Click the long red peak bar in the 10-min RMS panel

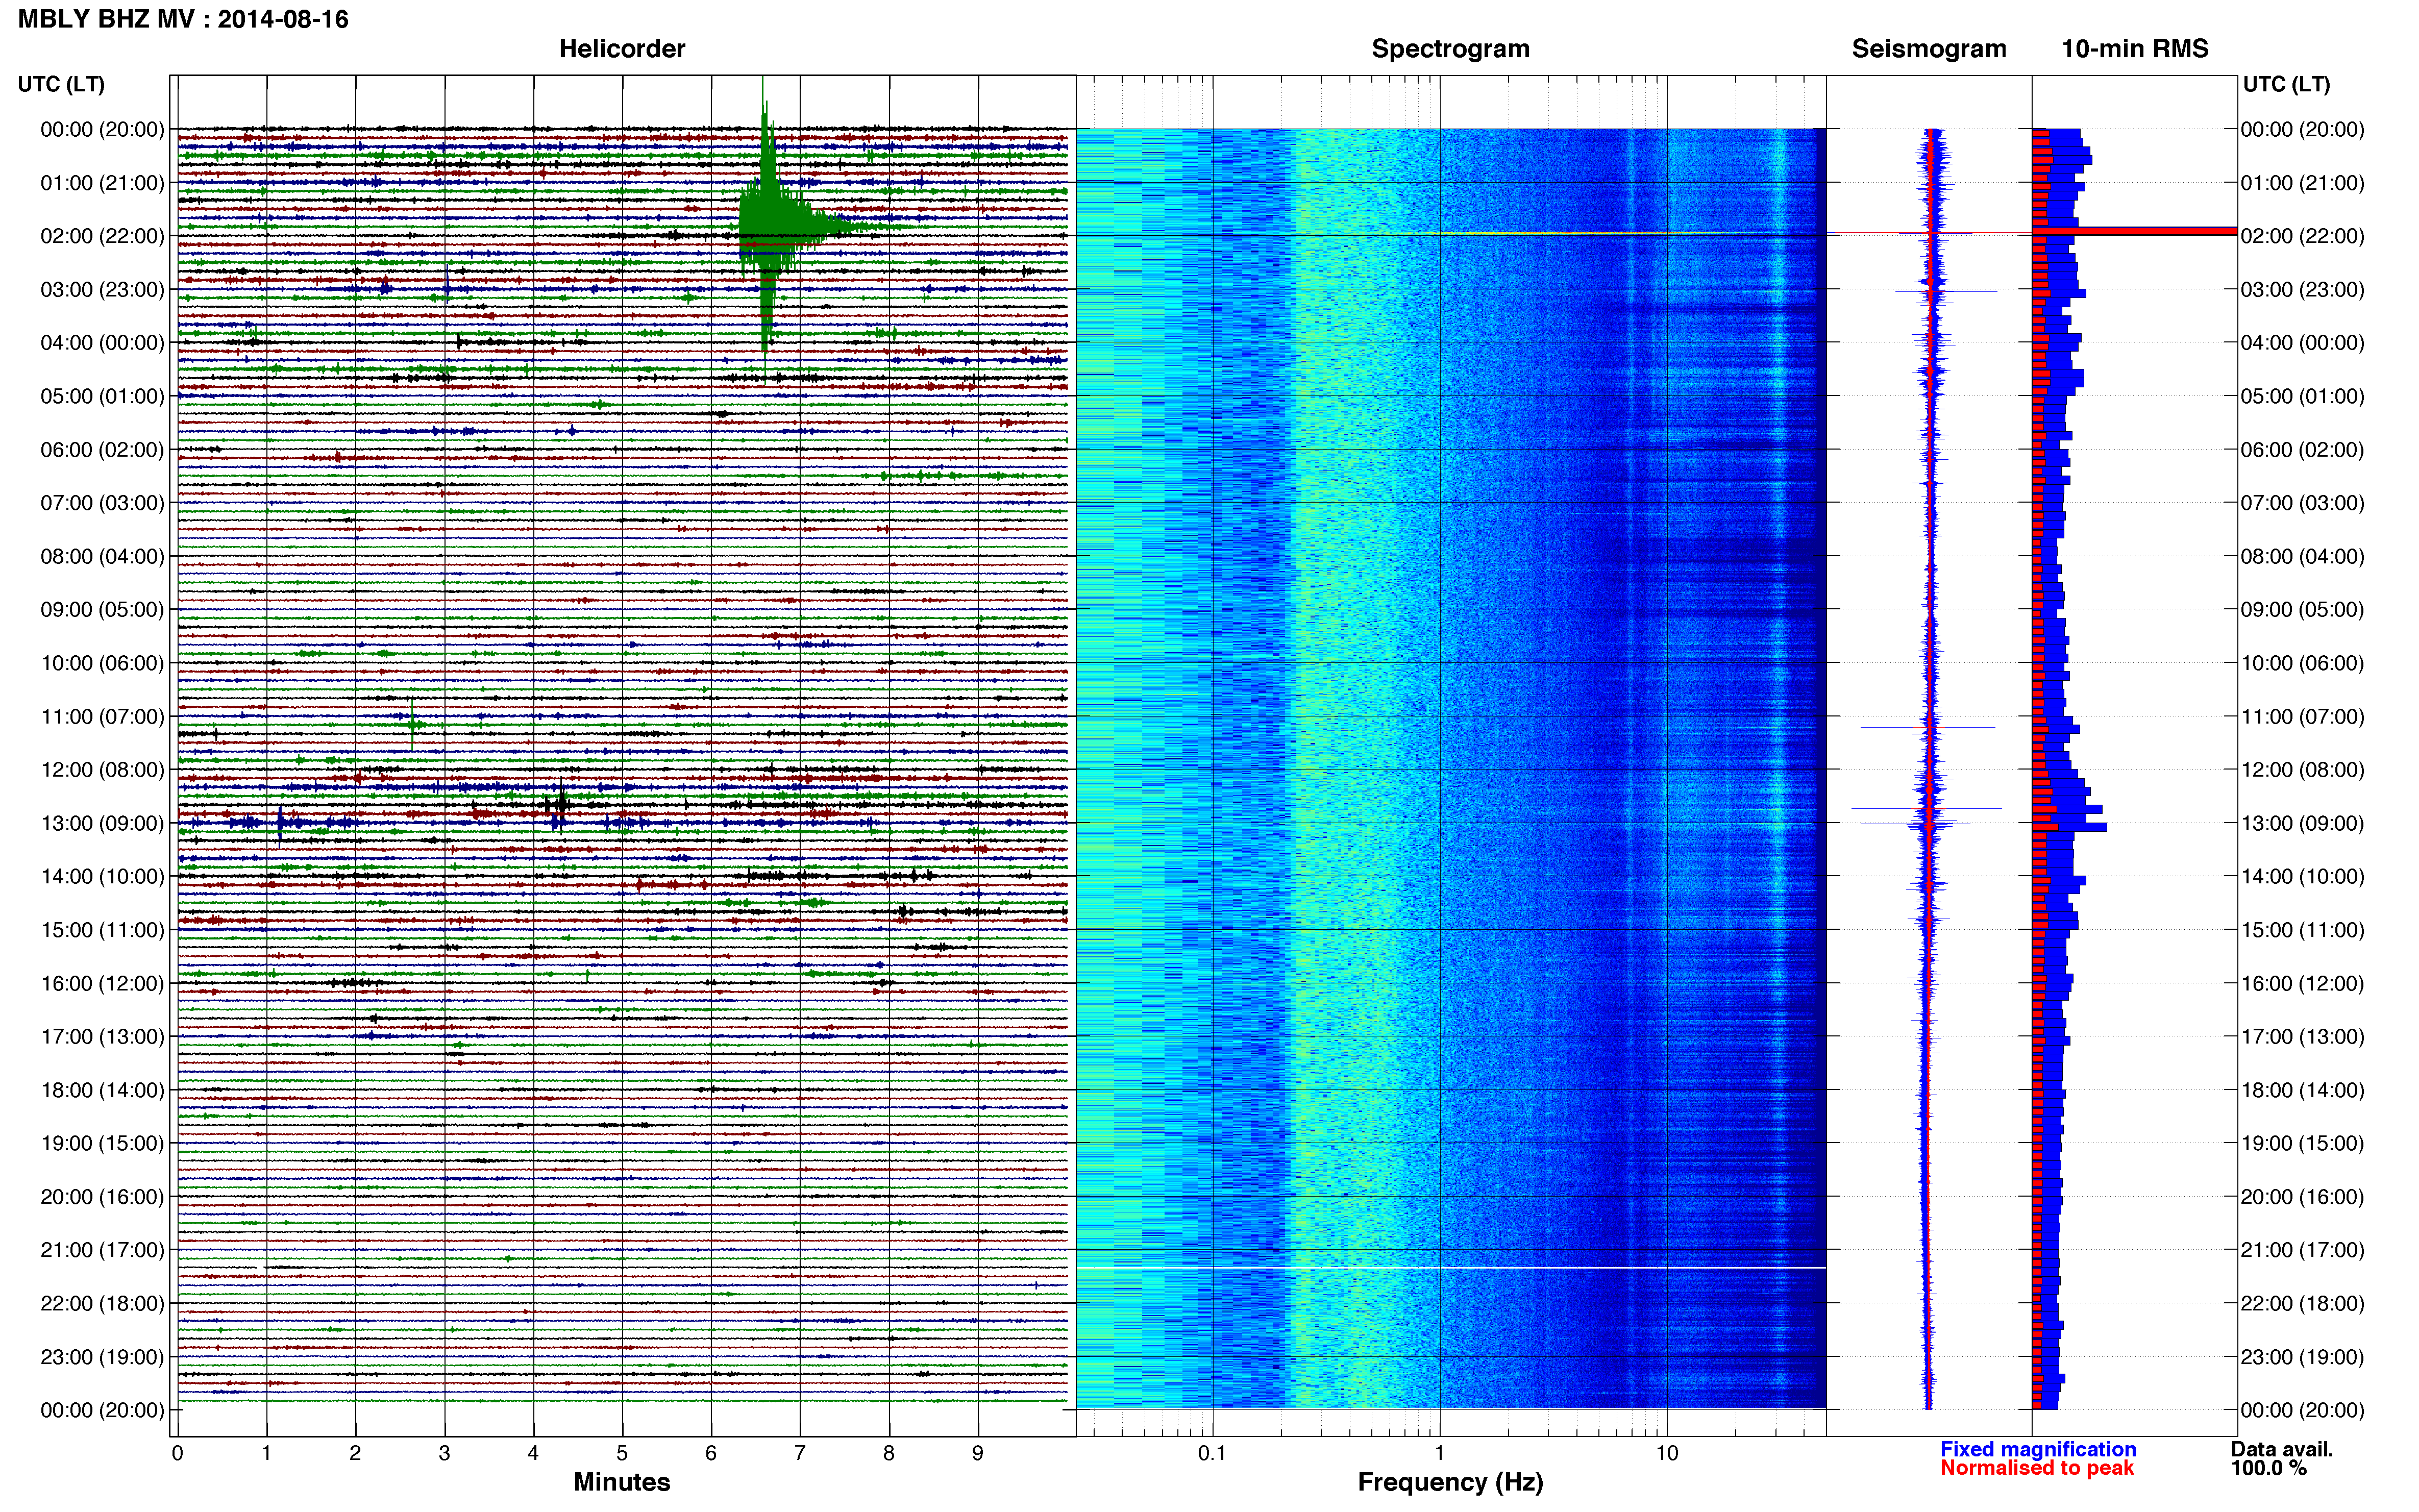[x=2135, y=231]
